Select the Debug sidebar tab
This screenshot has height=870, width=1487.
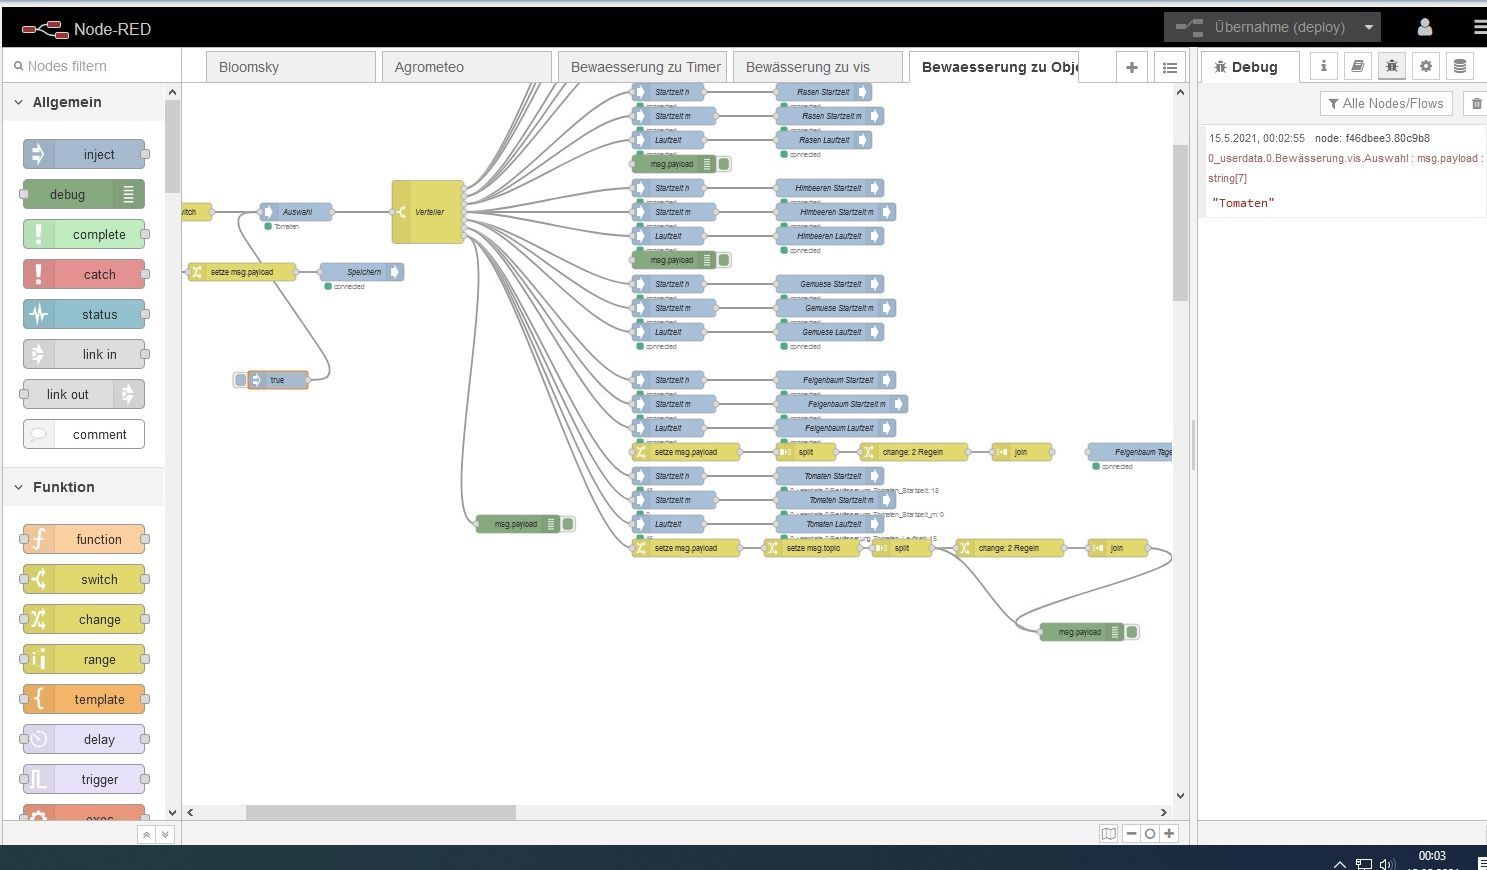point(1249,67)
